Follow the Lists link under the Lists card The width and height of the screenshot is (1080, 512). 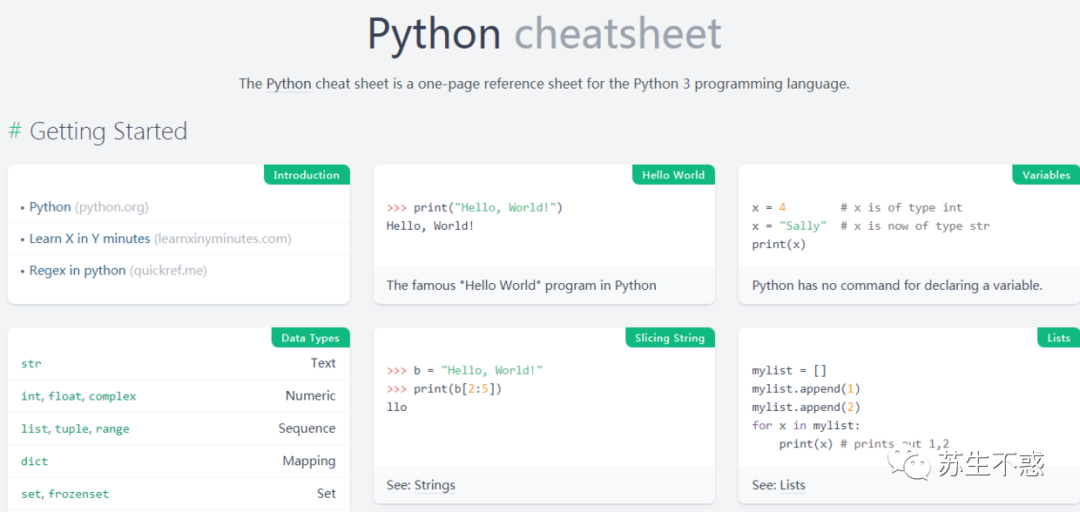coord(792,485)
